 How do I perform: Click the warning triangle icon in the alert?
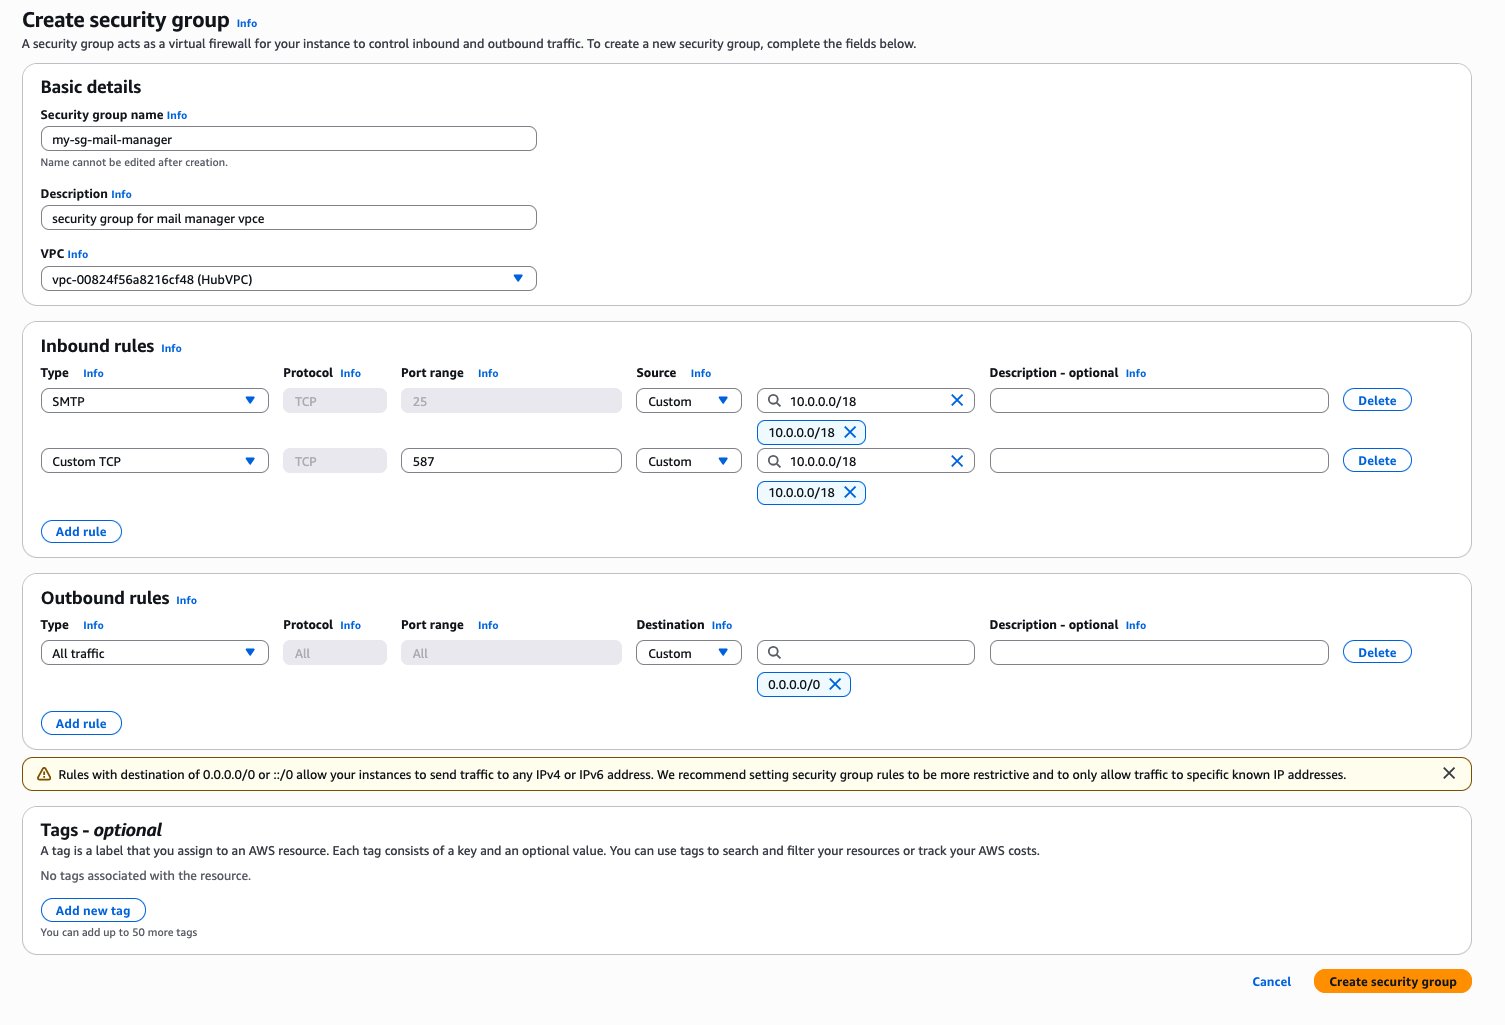pyautogui.click(x=44, y=774)
